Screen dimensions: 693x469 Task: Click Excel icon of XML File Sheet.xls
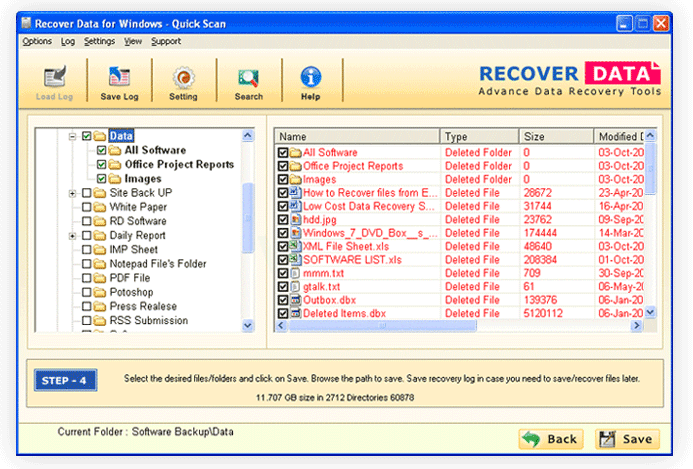pyautogui.click(x=295, y=246)
